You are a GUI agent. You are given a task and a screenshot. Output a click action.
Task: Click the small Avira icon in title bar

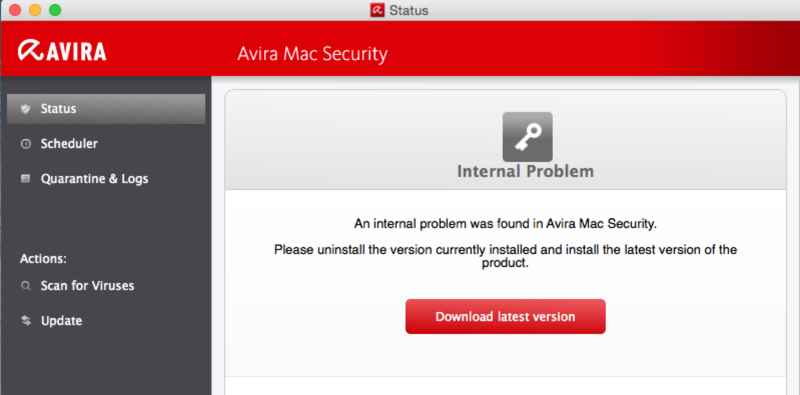pyautogui.click(x=377, y=10)
